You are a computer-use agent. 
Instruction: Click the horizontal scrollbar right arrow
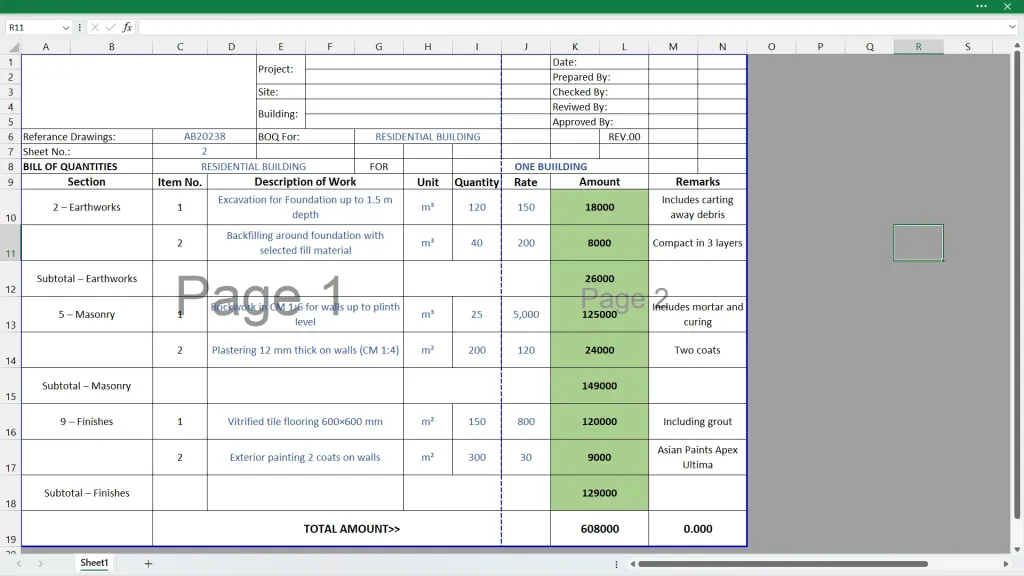tap(1004, 564)
